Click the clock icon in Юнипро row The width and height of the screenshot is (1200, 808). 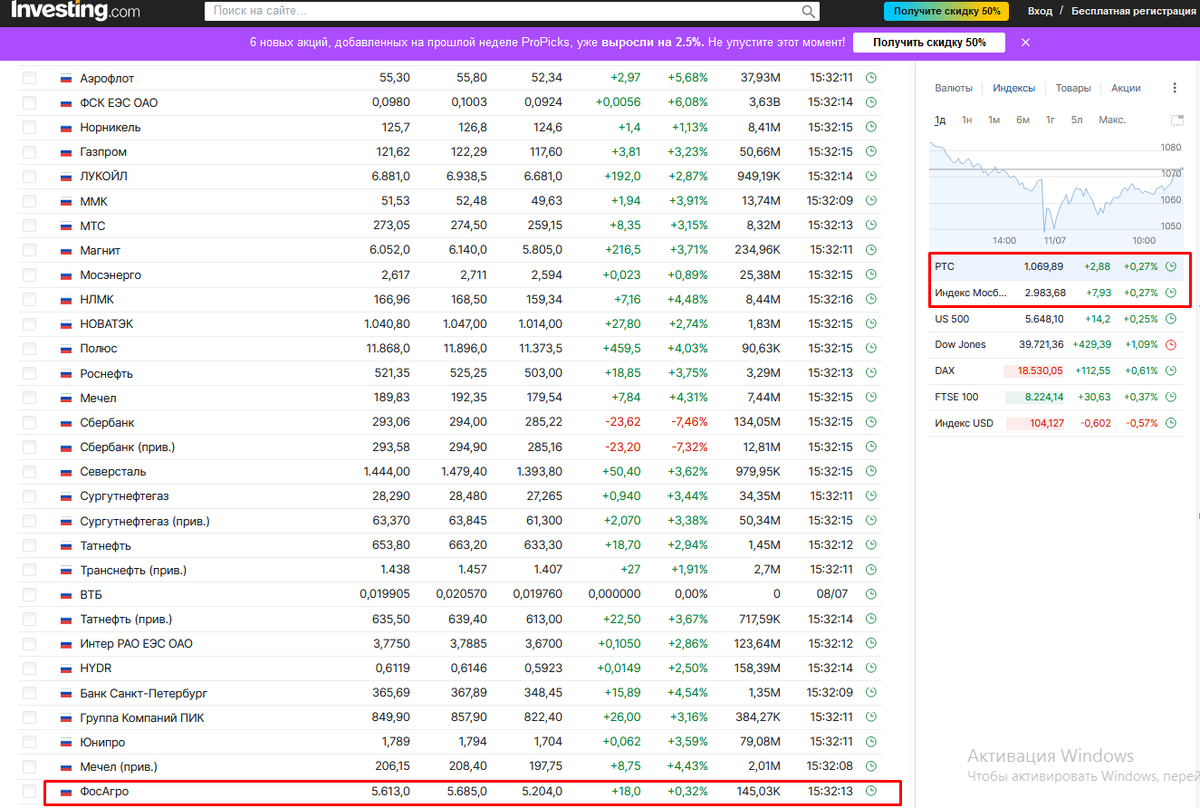[870, 743]
